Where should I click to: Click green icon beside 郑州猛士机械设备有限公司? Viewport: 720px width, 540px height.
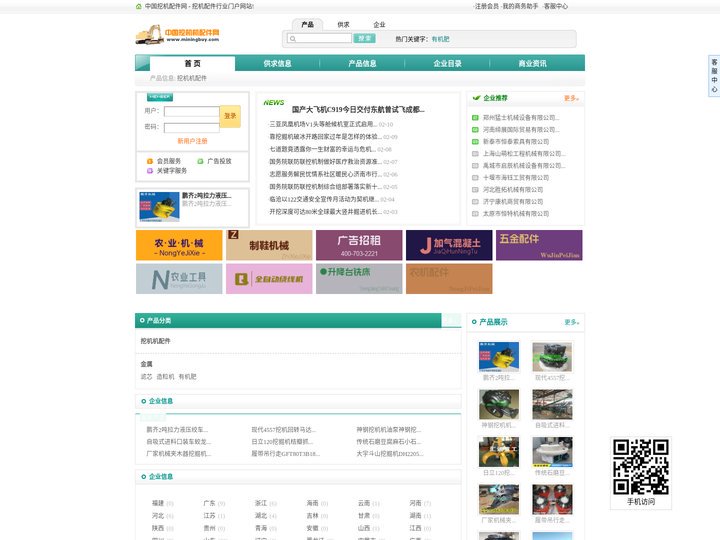coord(475,118)
